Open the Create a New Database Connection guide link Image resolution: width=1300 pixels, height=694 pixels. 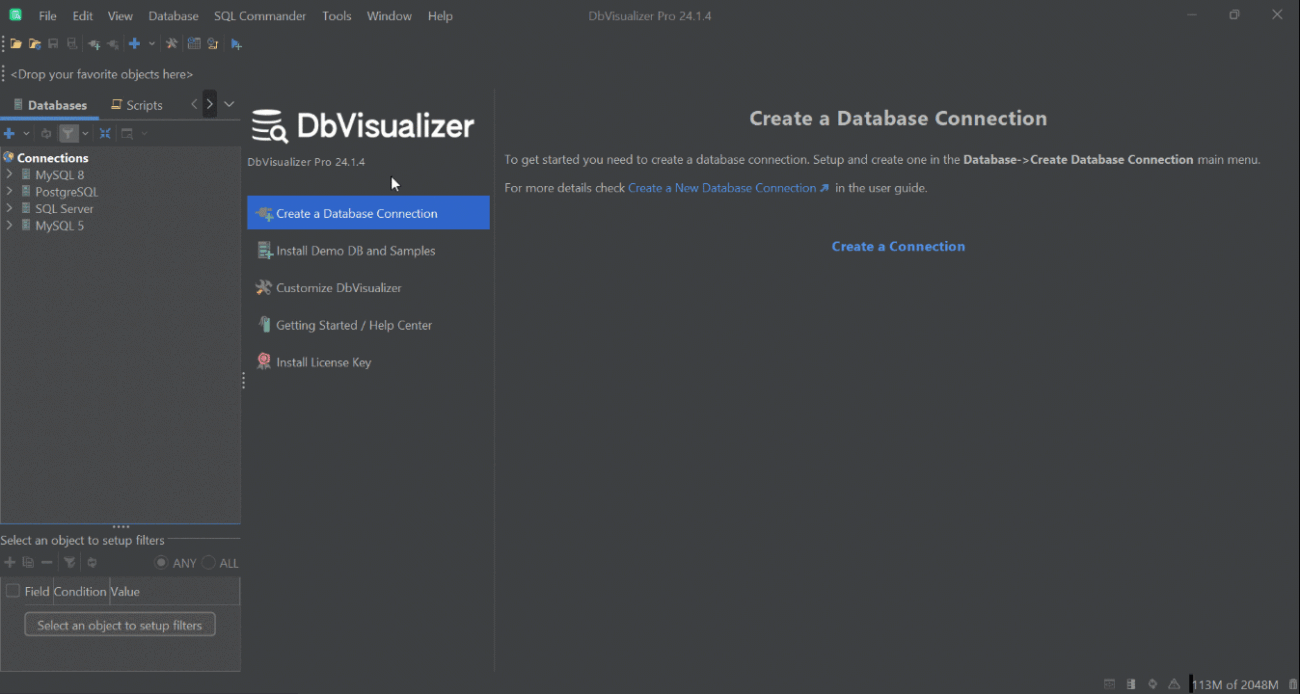click(728, 188)
